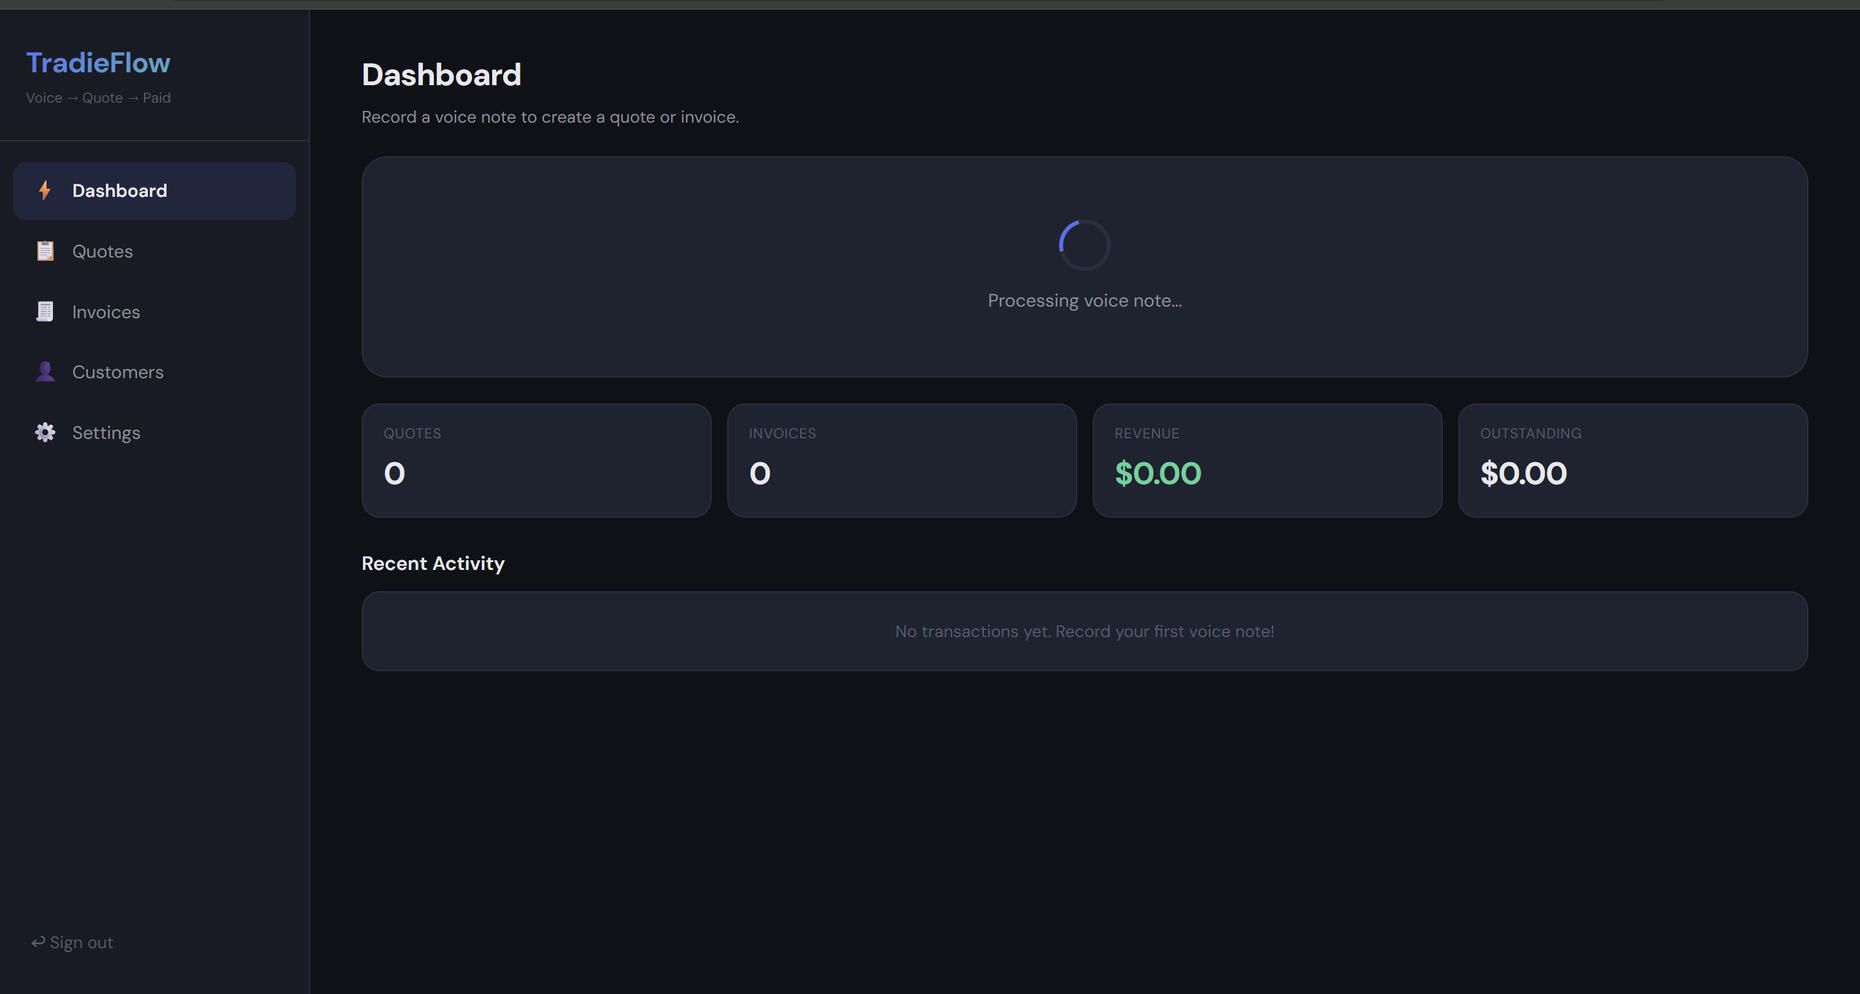Open the Quotes menu item

102,251
